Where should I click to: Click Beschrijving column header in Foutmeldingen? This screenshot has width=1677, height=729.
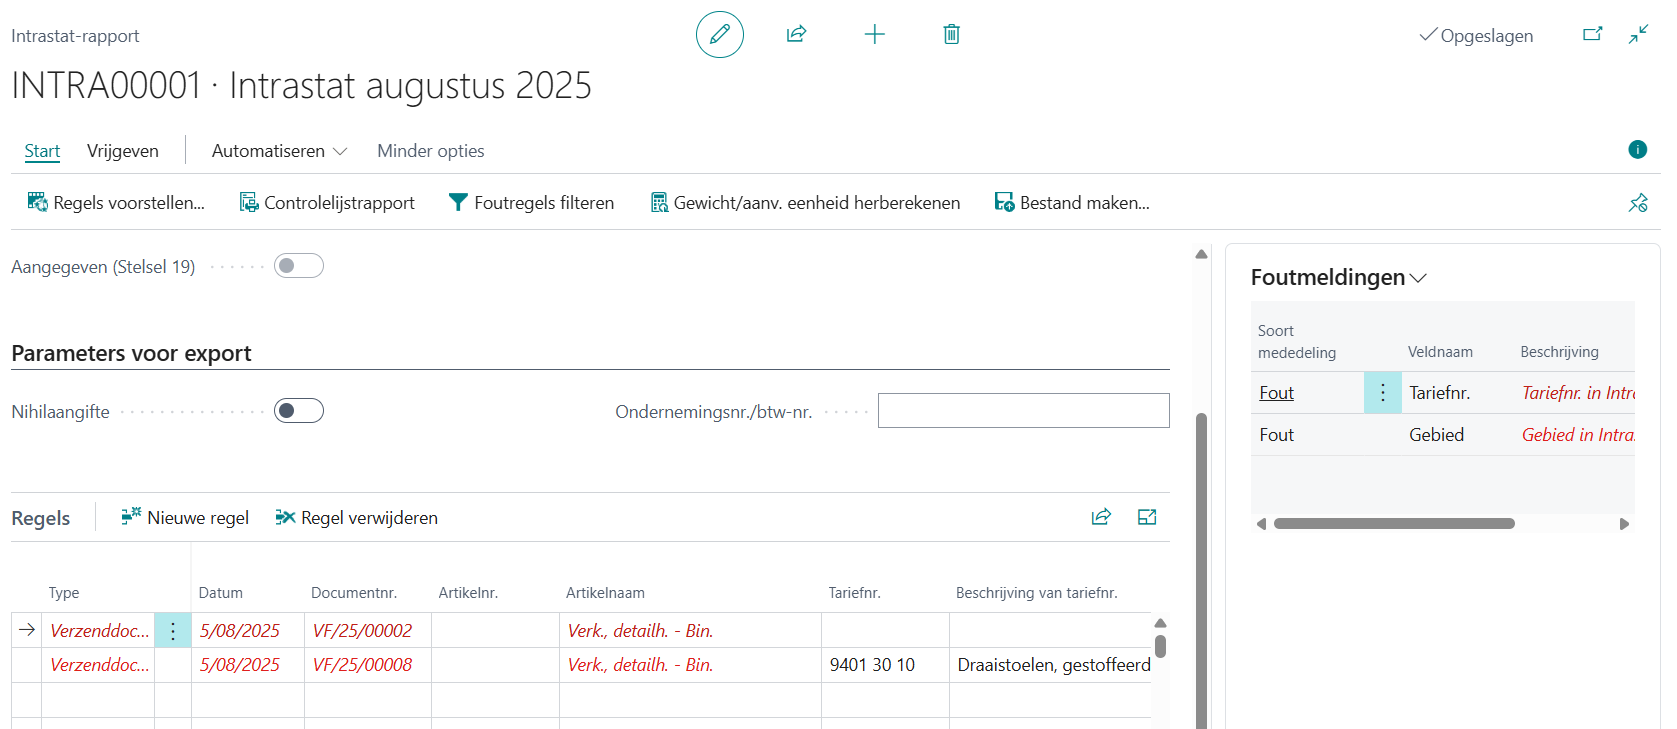coord(1559,352)
